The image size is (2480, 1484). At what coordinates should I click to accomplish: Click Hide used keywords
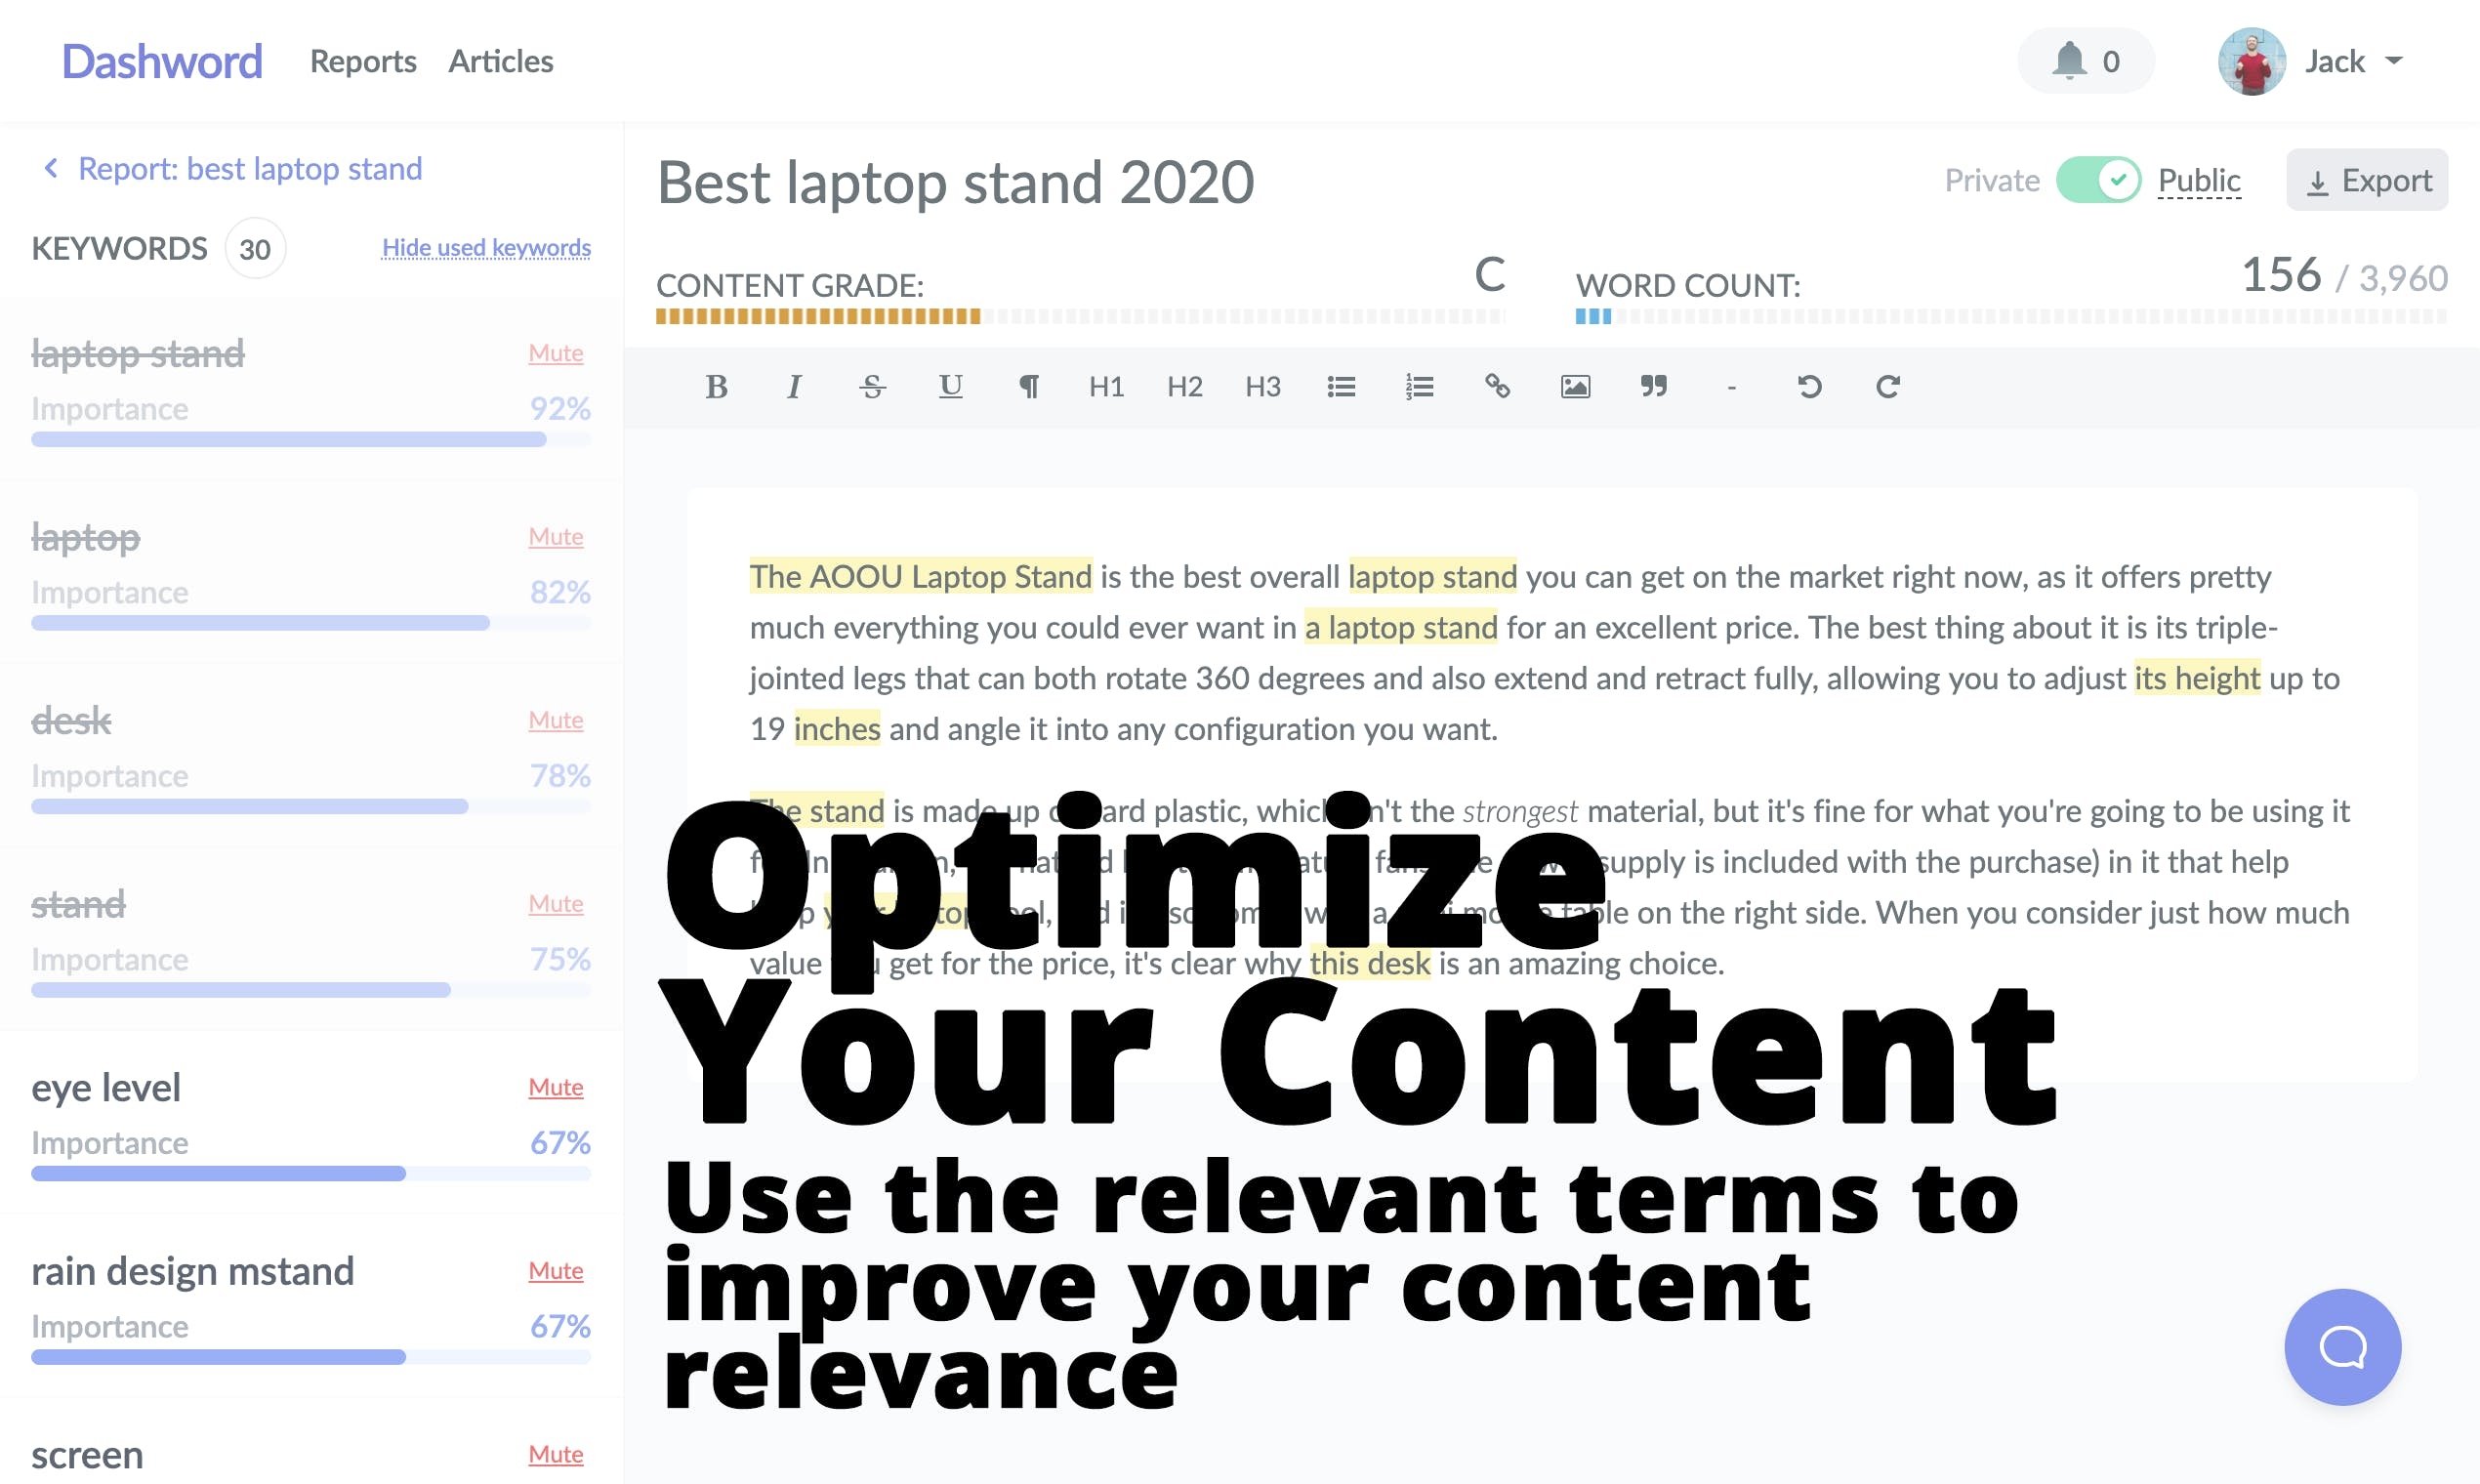point(486,247)
